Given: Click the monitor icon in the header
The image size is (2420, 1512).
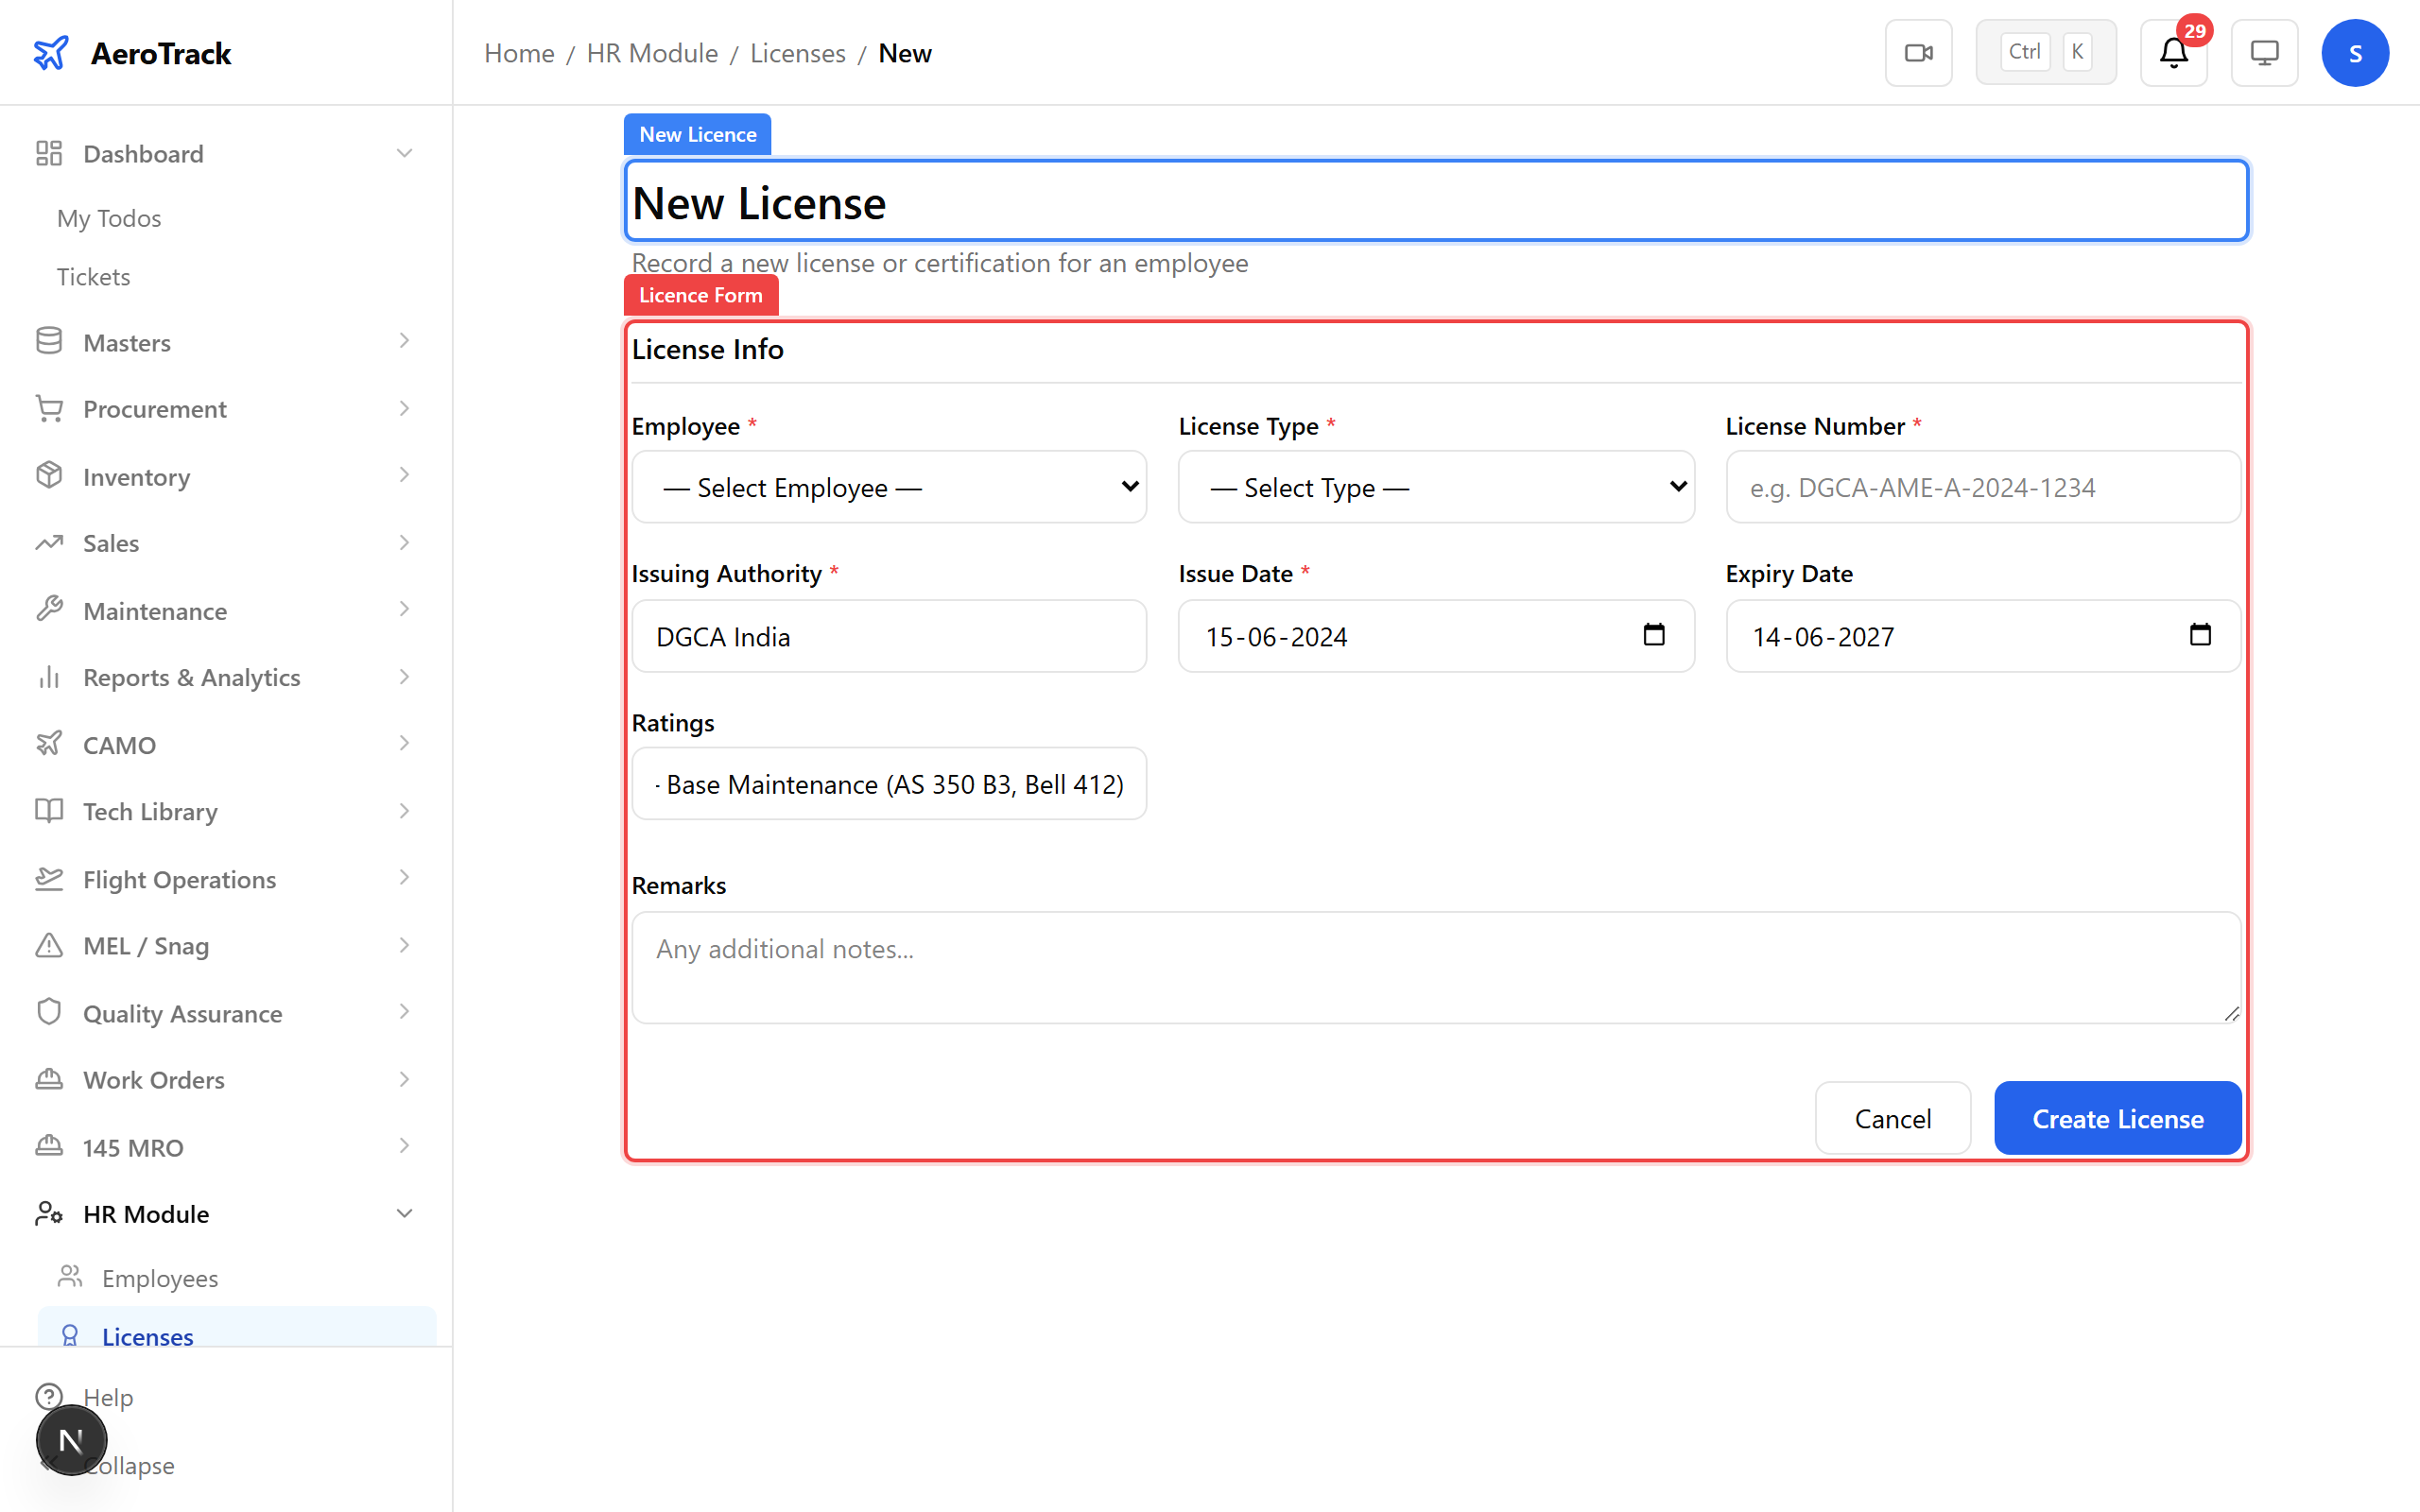Looking at the screenshot, I should click(2264, 52).
